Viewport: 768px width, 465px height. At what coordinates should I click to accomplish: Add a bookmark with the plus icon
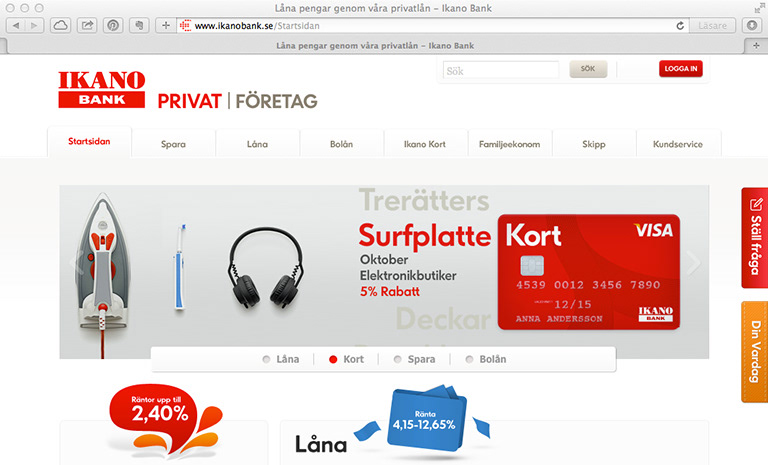pyautogui.click(x=166, y=25)
